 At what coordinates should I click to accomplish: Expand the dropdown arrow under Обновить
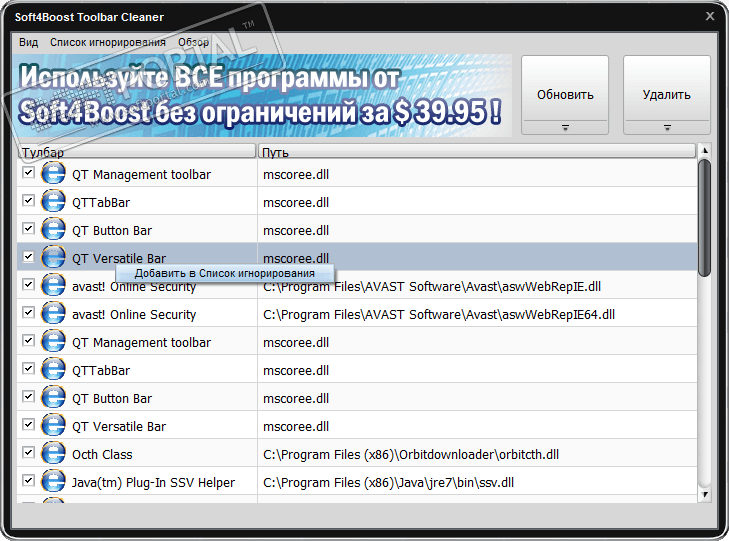pos(565,127)
